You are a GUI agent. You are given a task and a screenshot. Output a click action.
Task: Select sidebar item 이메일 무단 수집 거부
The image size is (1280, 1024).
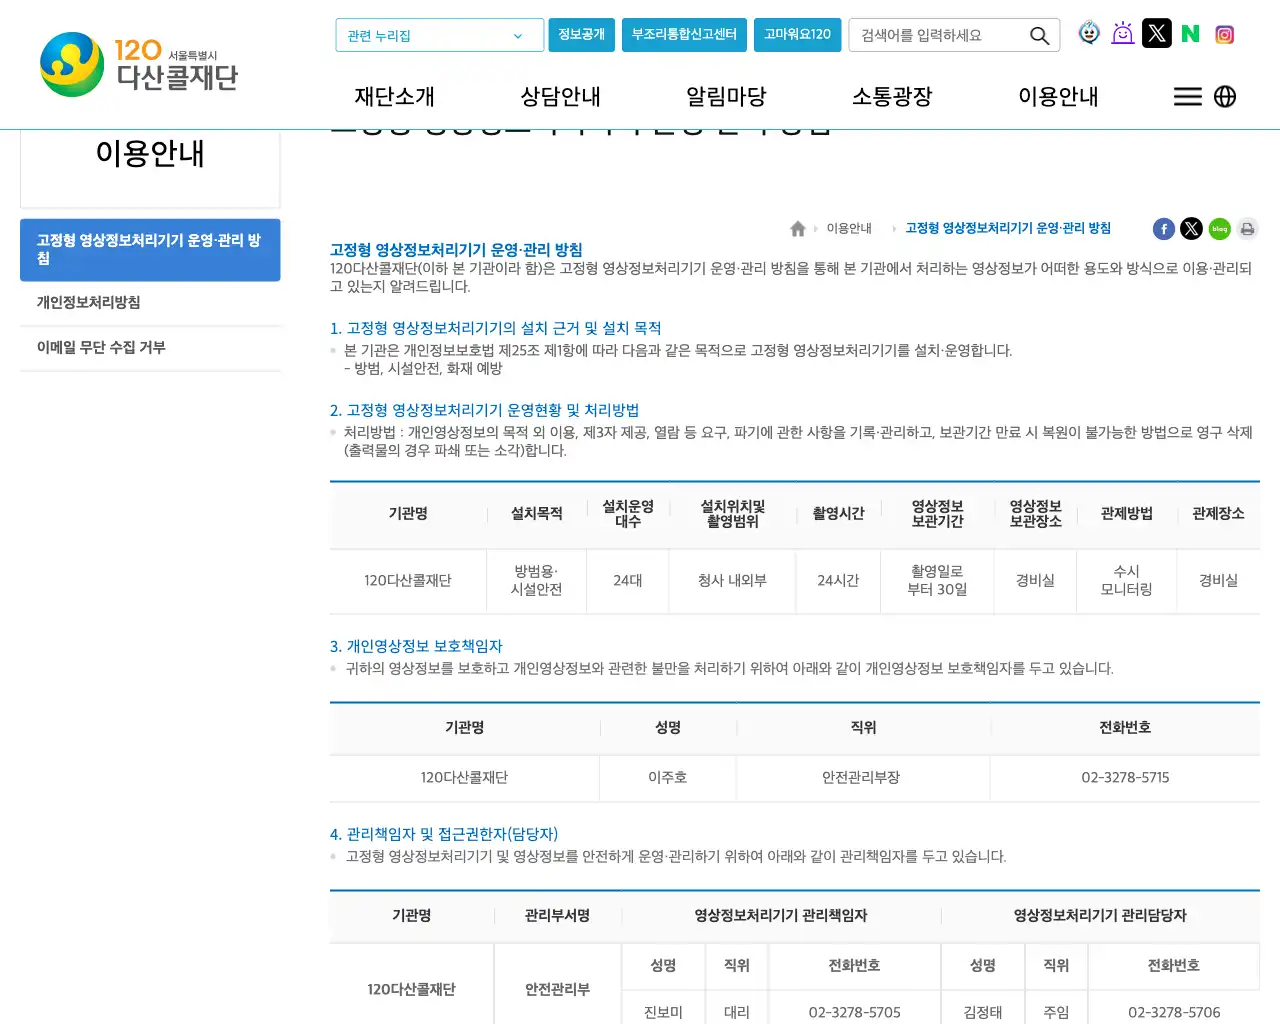[150, 348]
